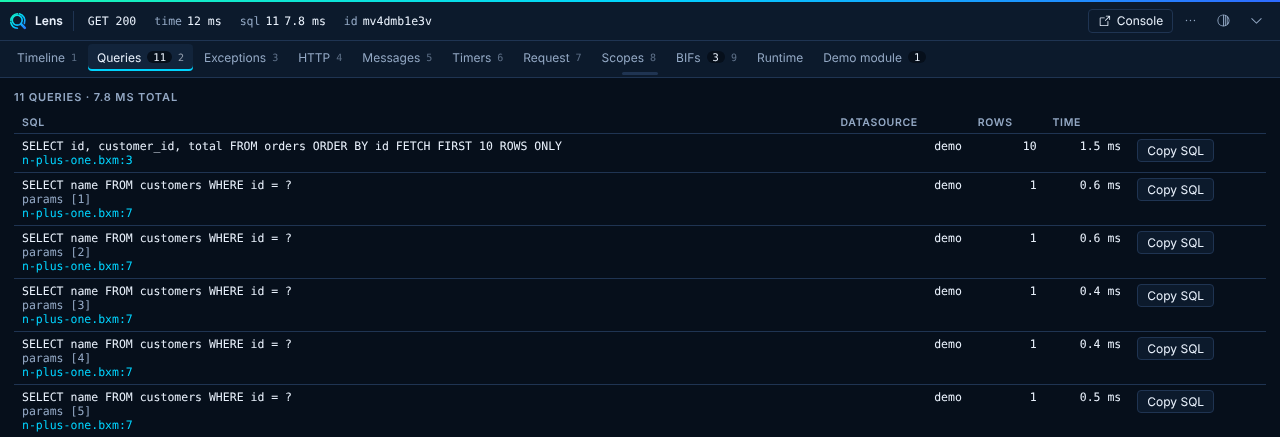The image size is (1280, 437).
Task: Select the Scopes tab
Action: point(628,58)
